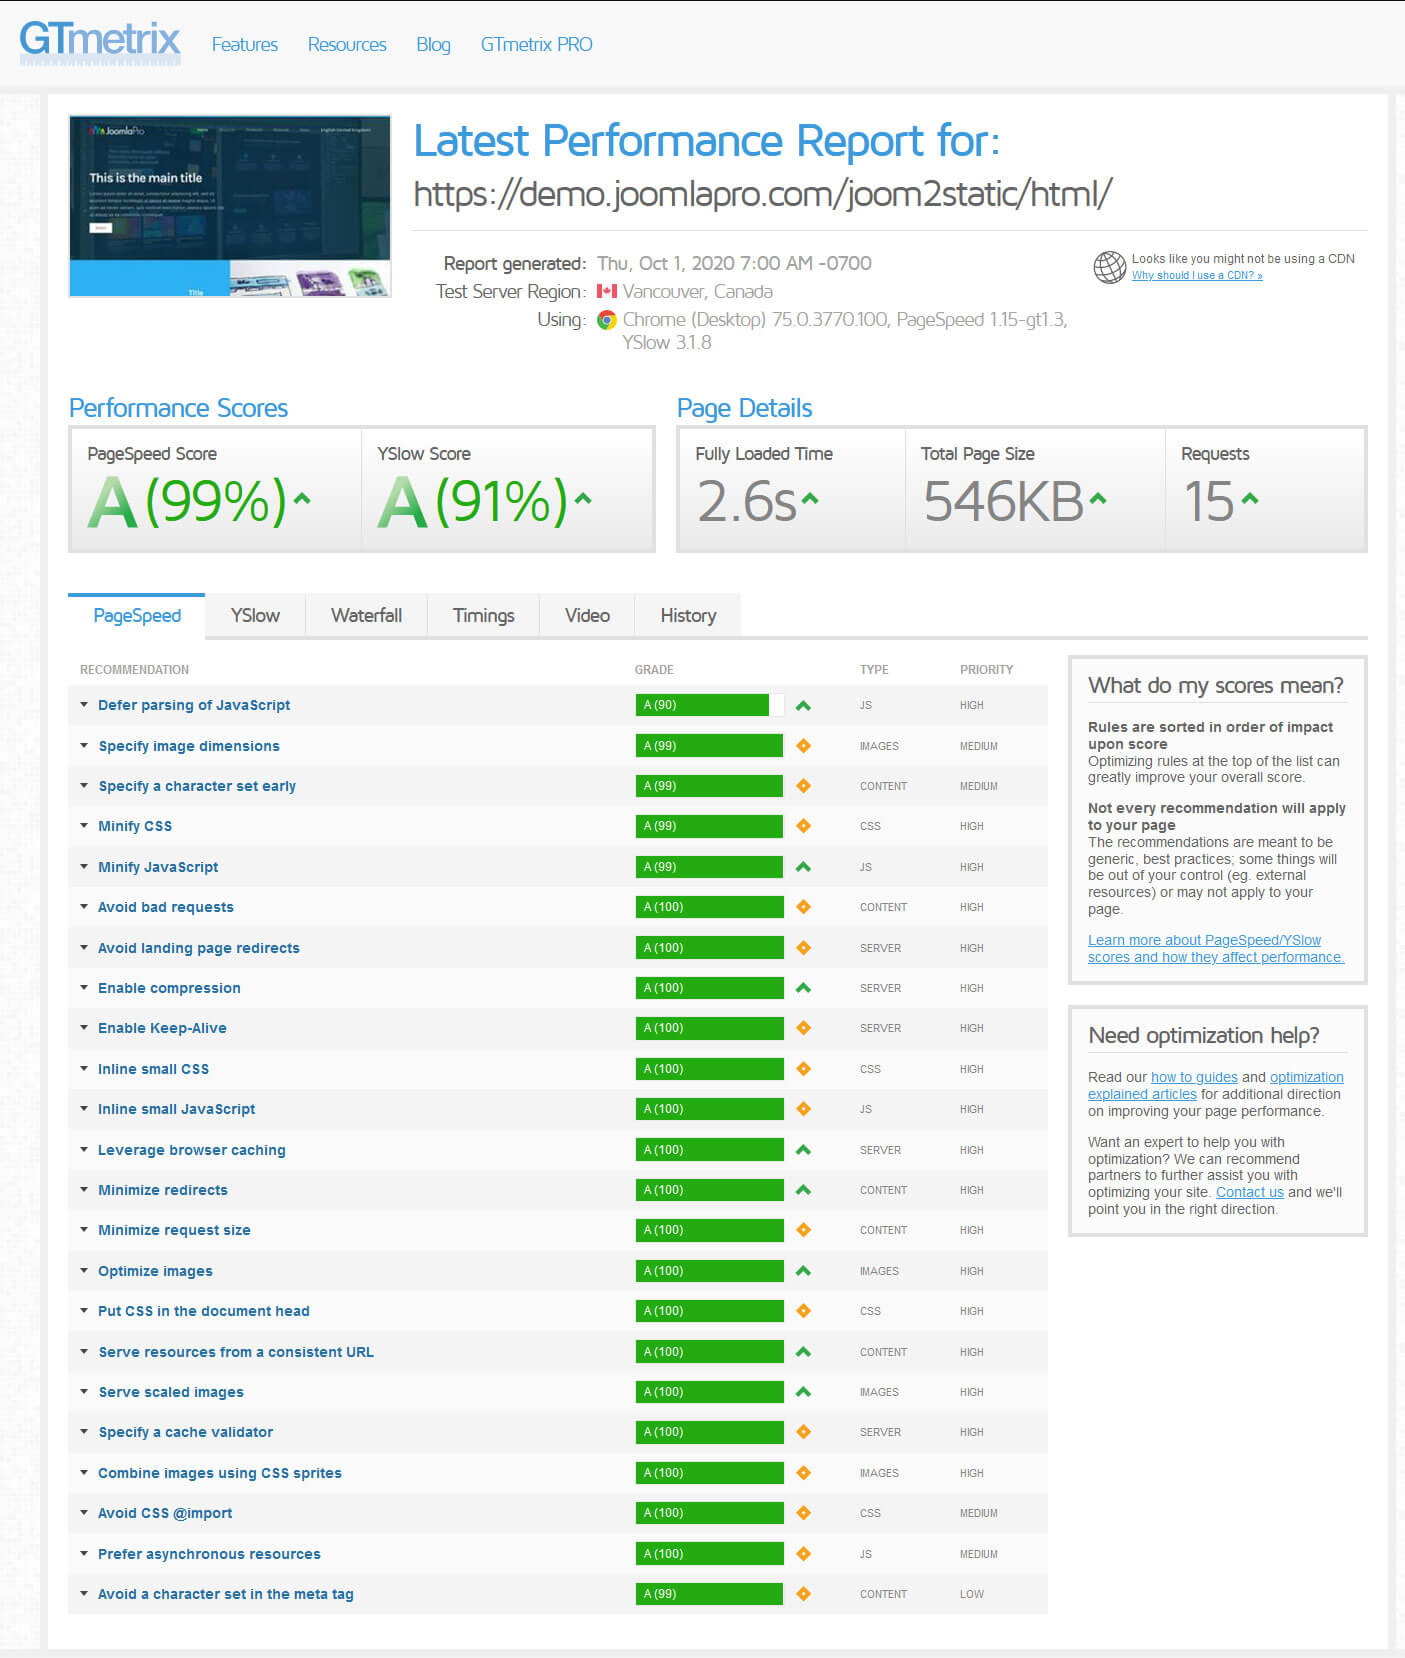
Task: Sort by the TYPE column header
Action: (x=874, y=670)
